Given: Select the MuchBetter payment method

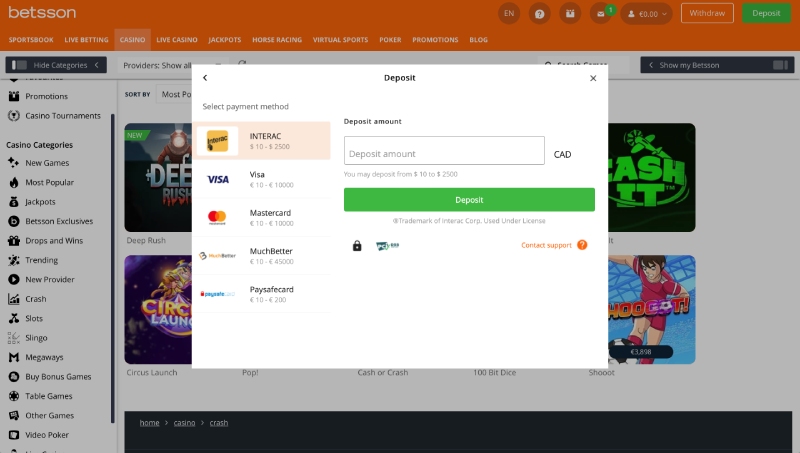Looking at the screenshot, I should point(261,256).
